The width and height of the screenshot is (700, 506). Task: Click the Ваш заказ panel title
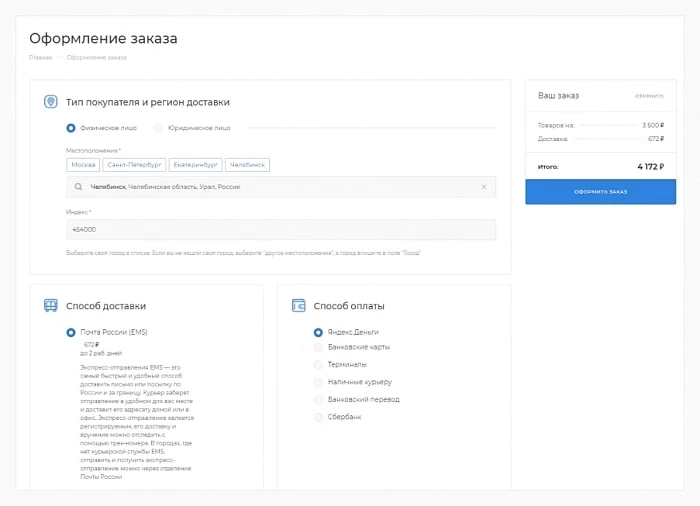point(558,96)
